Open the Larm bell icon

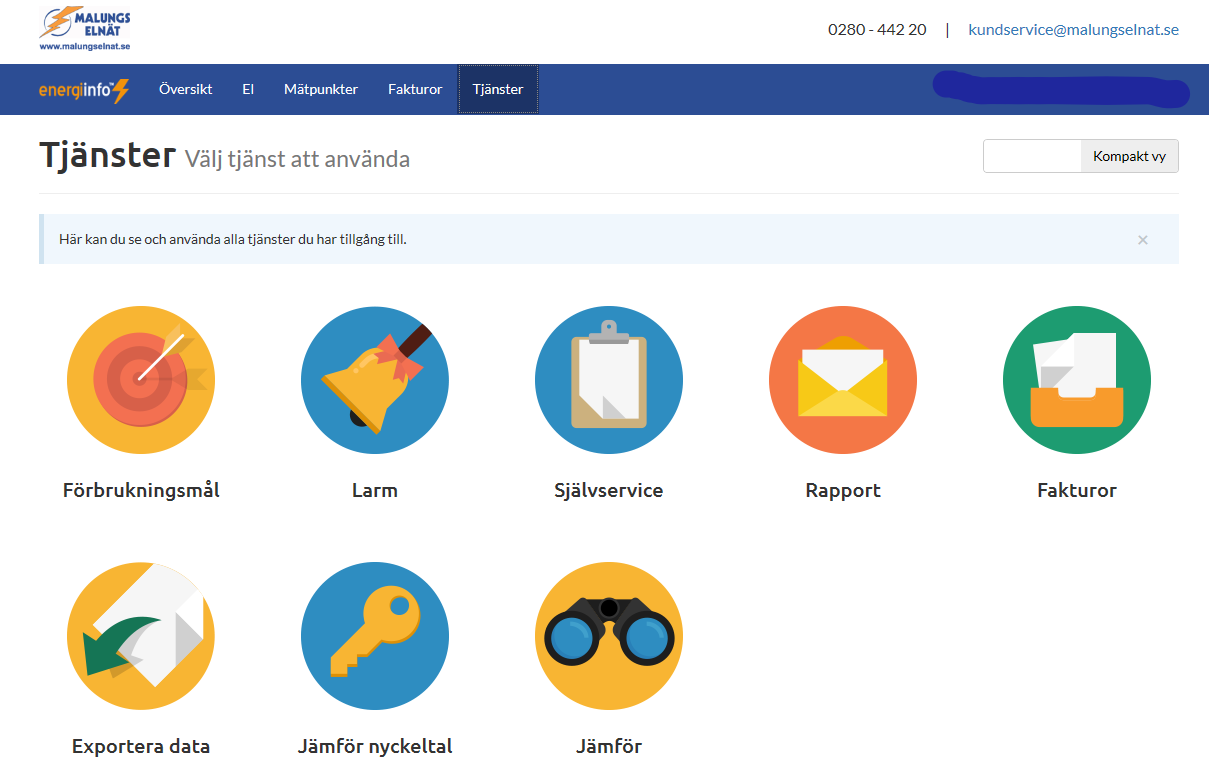click(x=375, y=380)
